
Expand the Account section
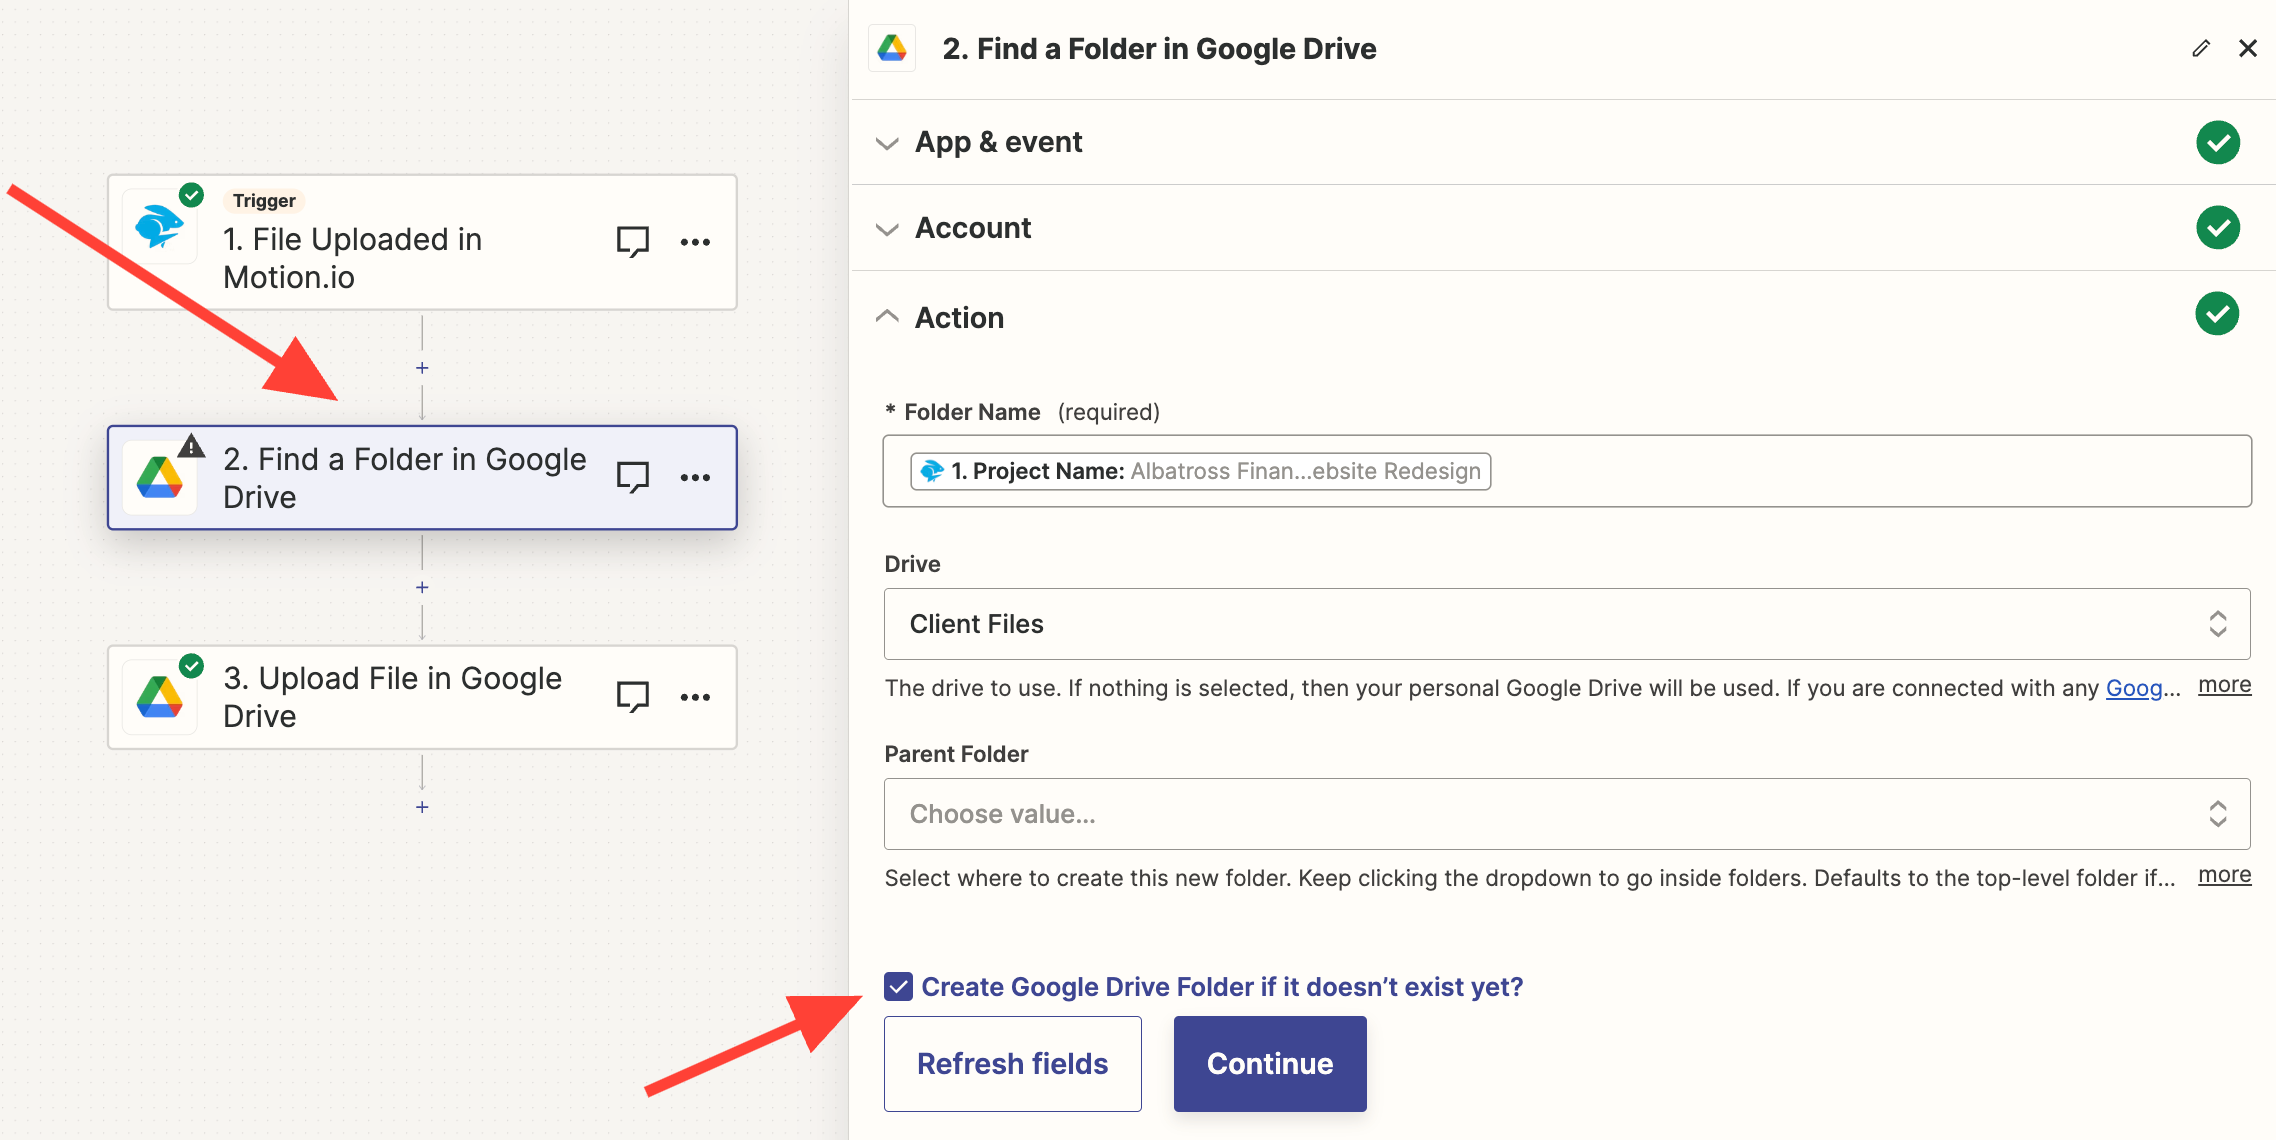click(972, 228)
